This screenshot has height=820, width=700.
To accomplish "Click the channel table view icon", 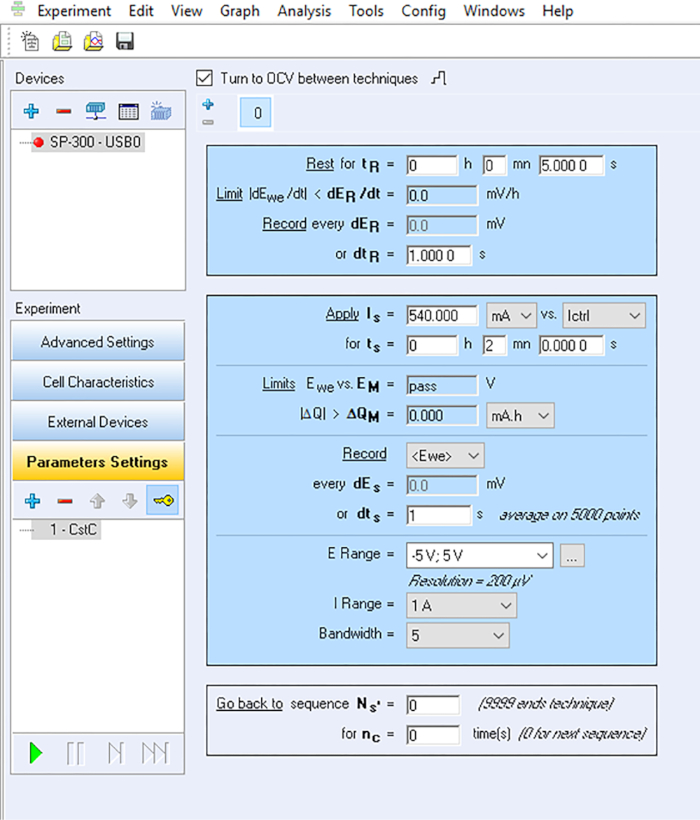I will [129, 111].
